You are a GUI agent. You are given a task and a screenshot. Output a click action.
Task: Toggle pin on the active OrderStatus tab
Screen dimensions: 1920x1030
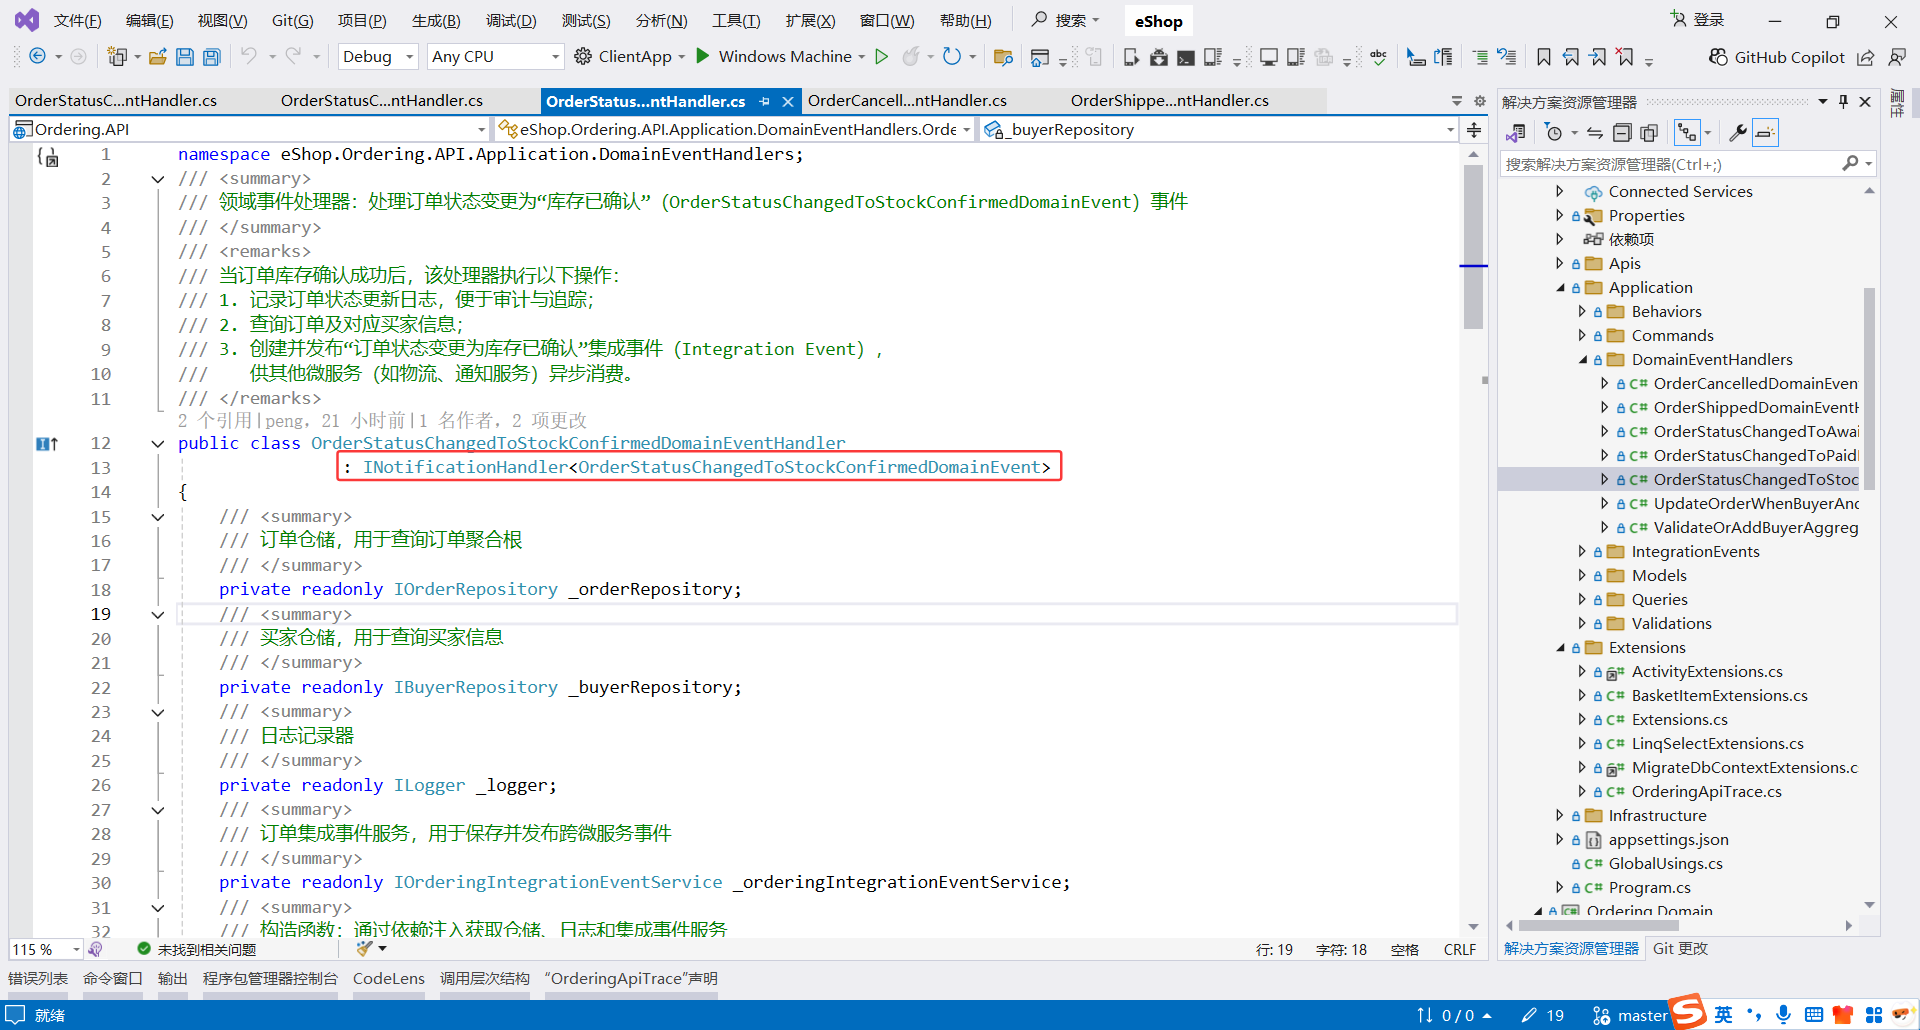click(765, 101)
